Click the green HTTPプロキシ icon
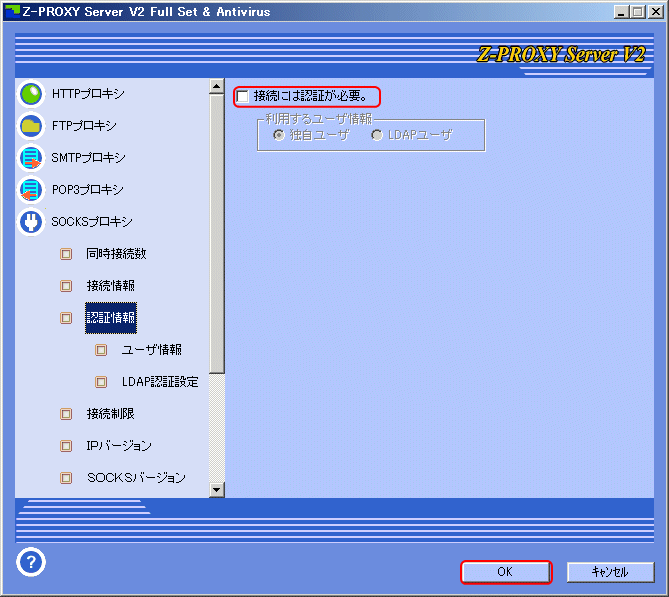 click(31, 94)
